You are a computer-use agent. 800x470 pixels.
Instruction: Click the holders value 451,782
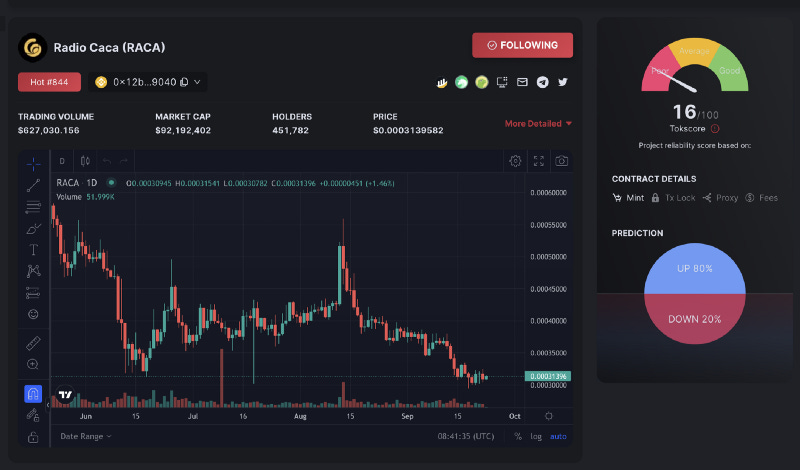pos(290,131)
